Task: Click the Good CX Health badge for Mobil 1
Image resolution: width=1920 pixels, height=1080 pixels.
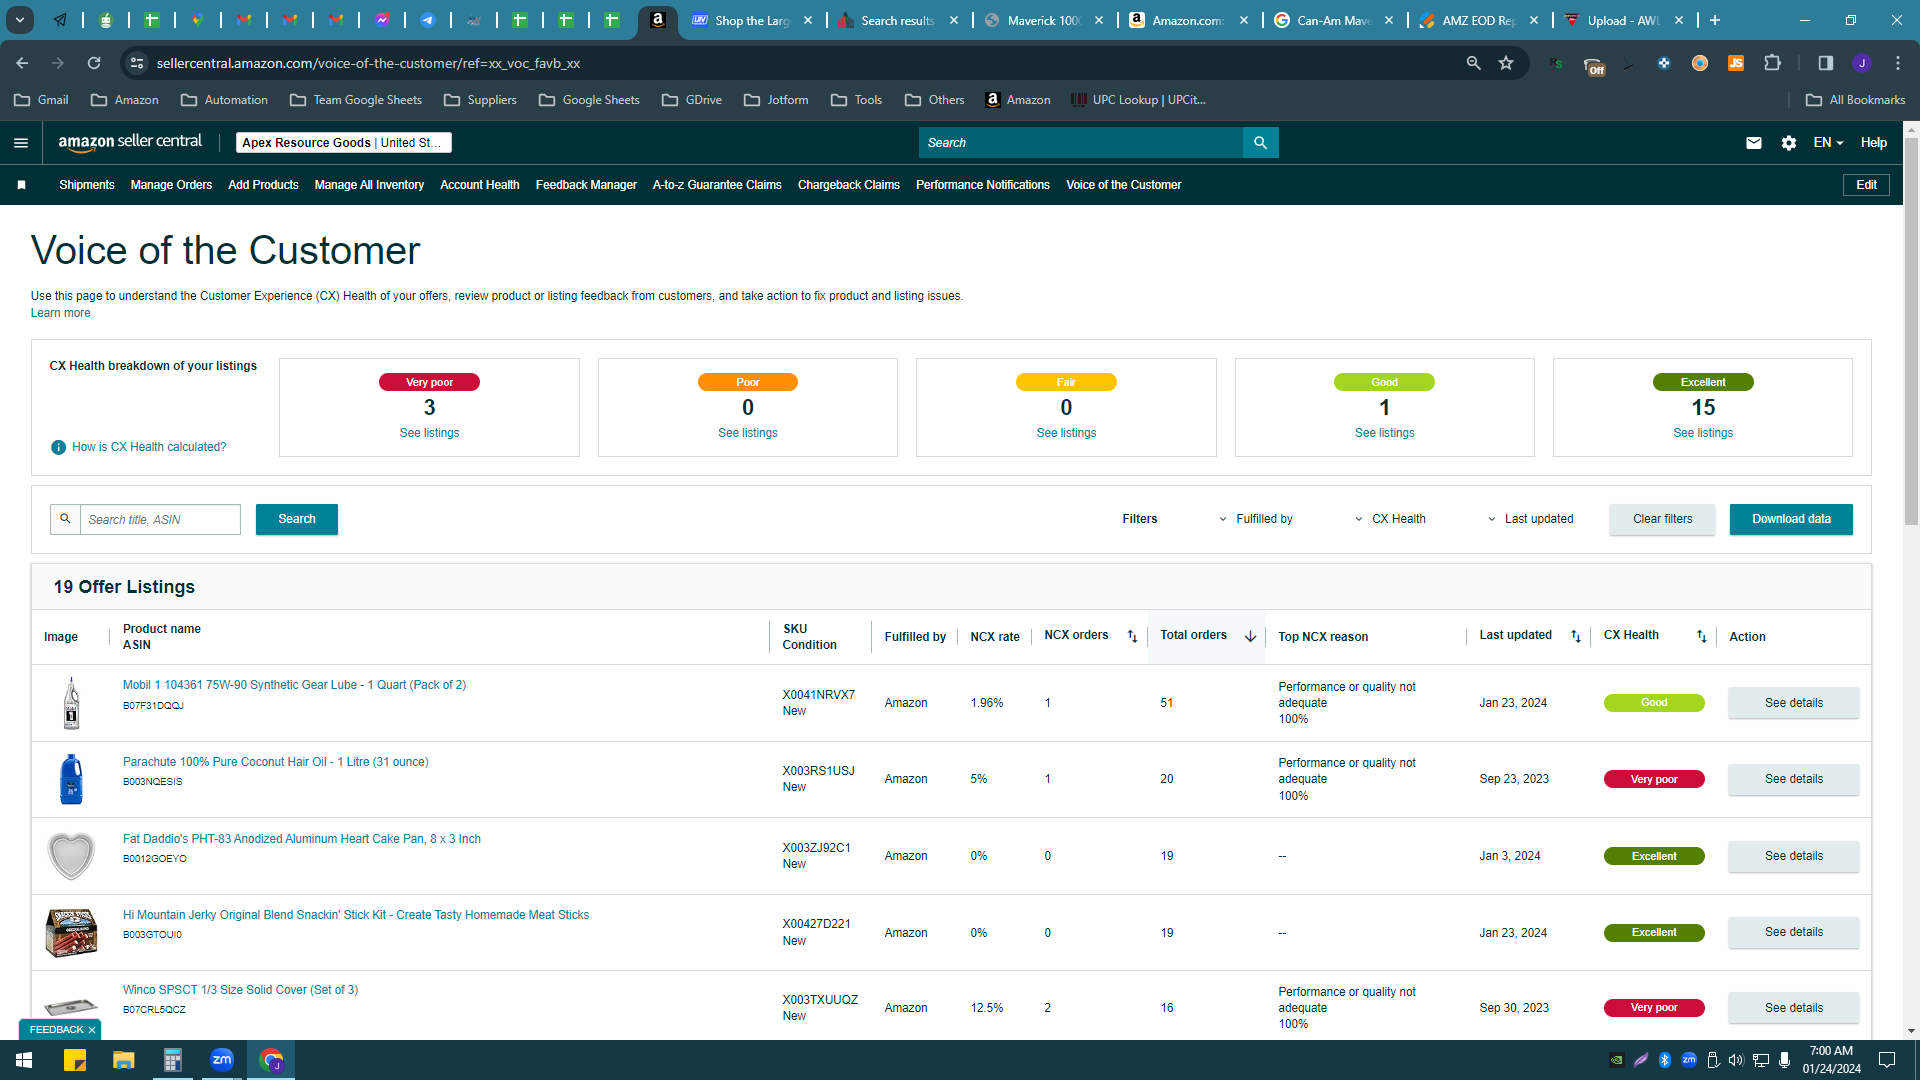Action: point(1654,703)
